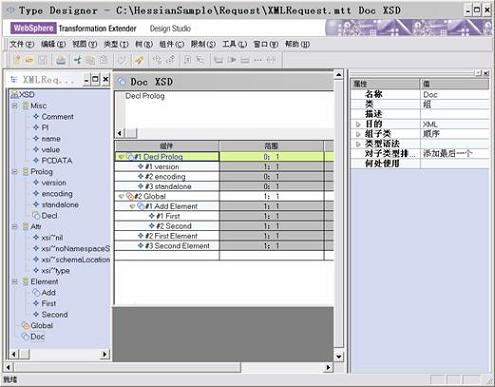Click the tree panel's right scroll arrow
Image resolution: width=495 pixels, height=387 pixels.
(105, 354)
